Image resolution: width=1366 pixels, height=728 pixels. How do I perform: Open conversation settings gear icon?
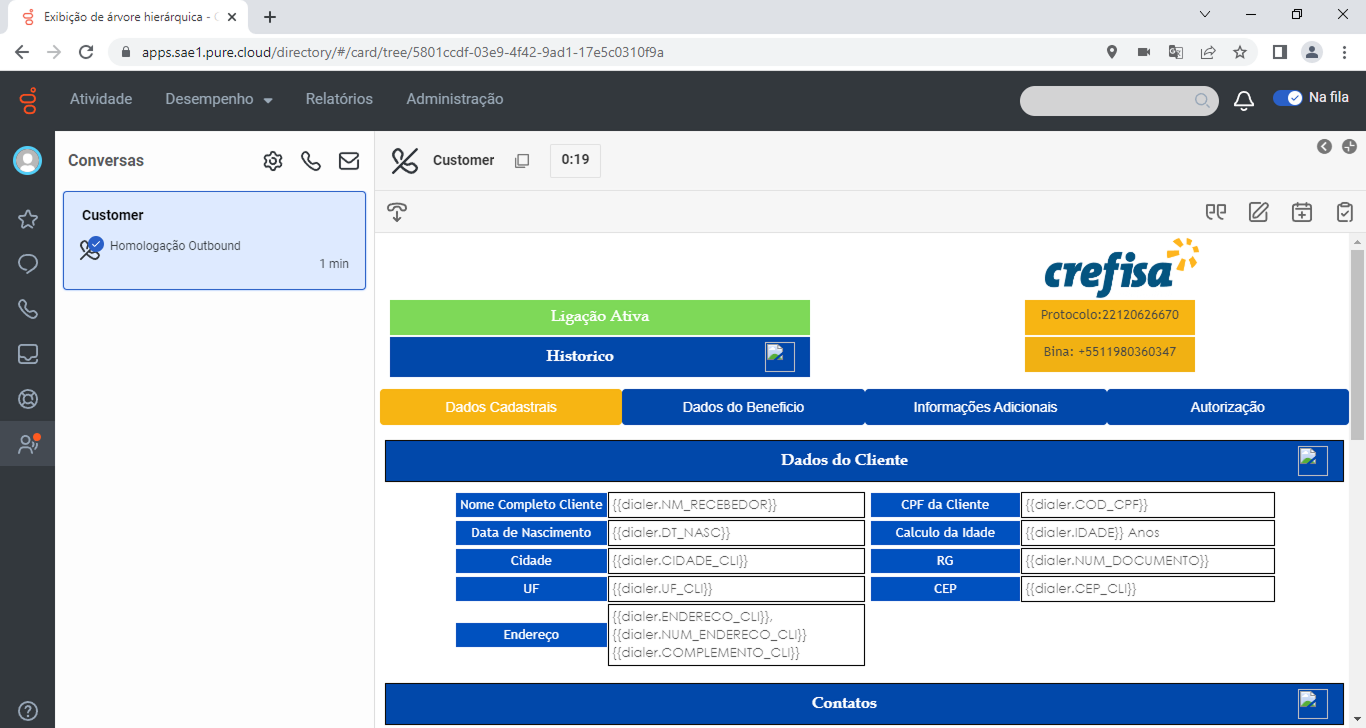coord(273,161)
